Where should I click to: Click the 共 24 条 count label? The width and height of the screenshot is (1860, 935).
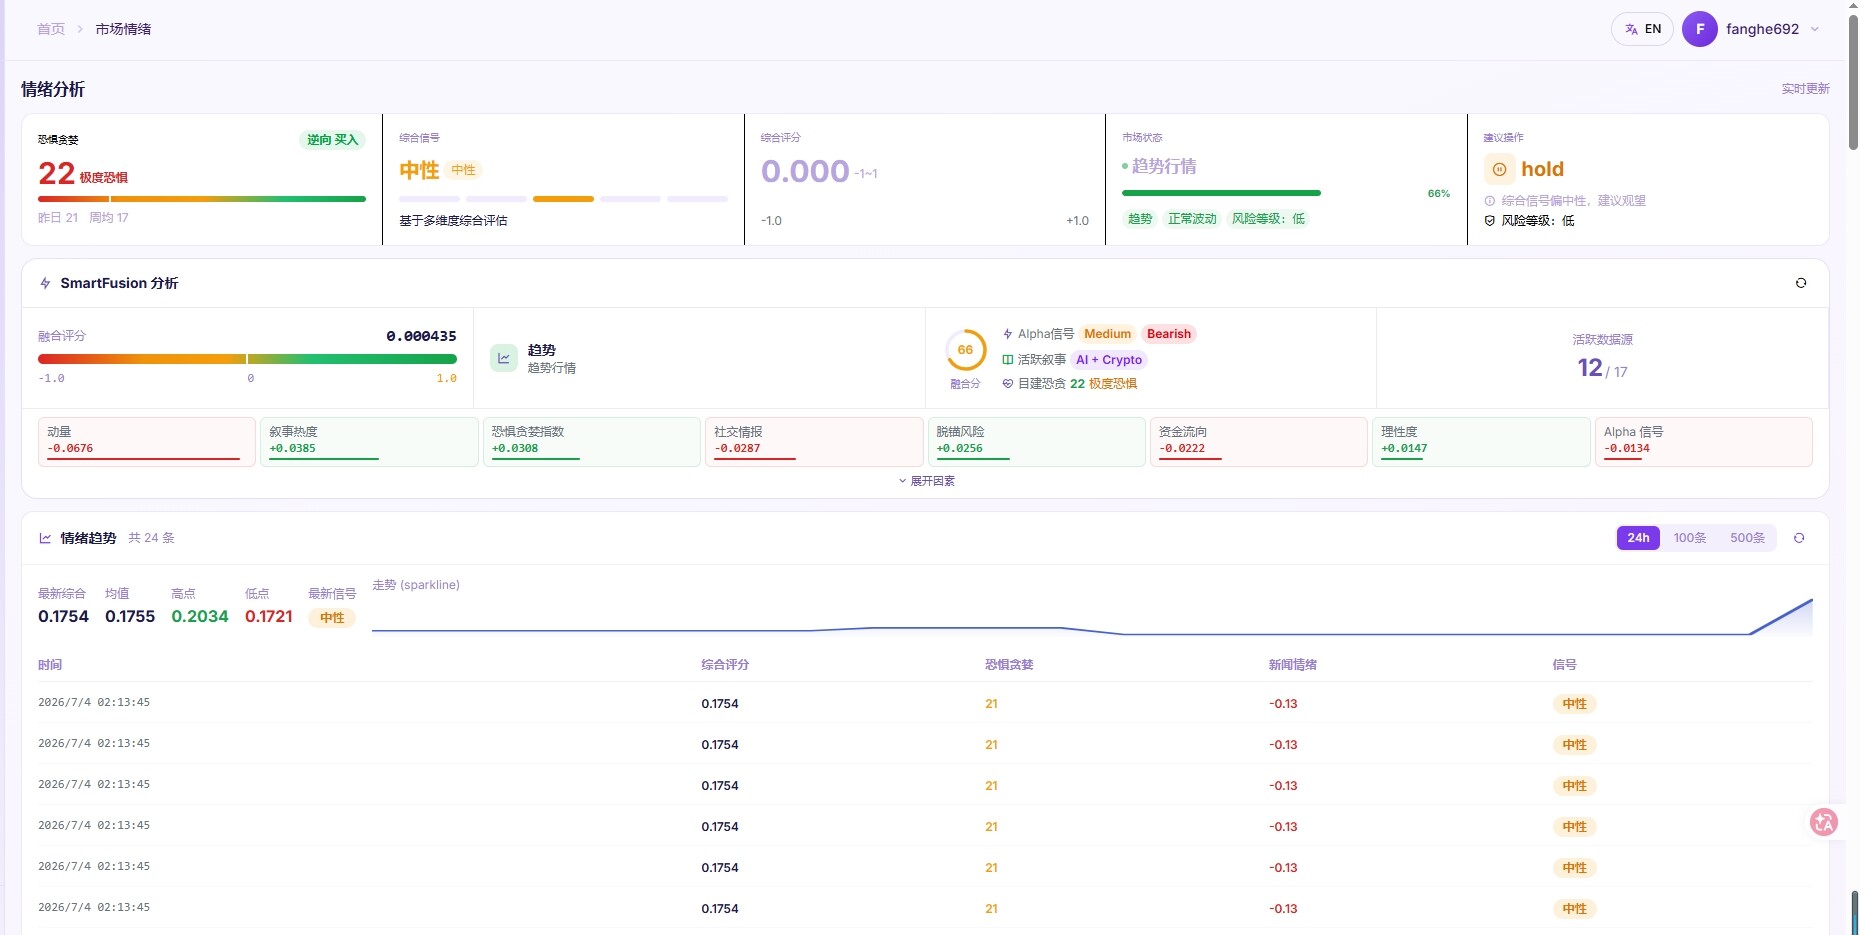tap(151, 538)
